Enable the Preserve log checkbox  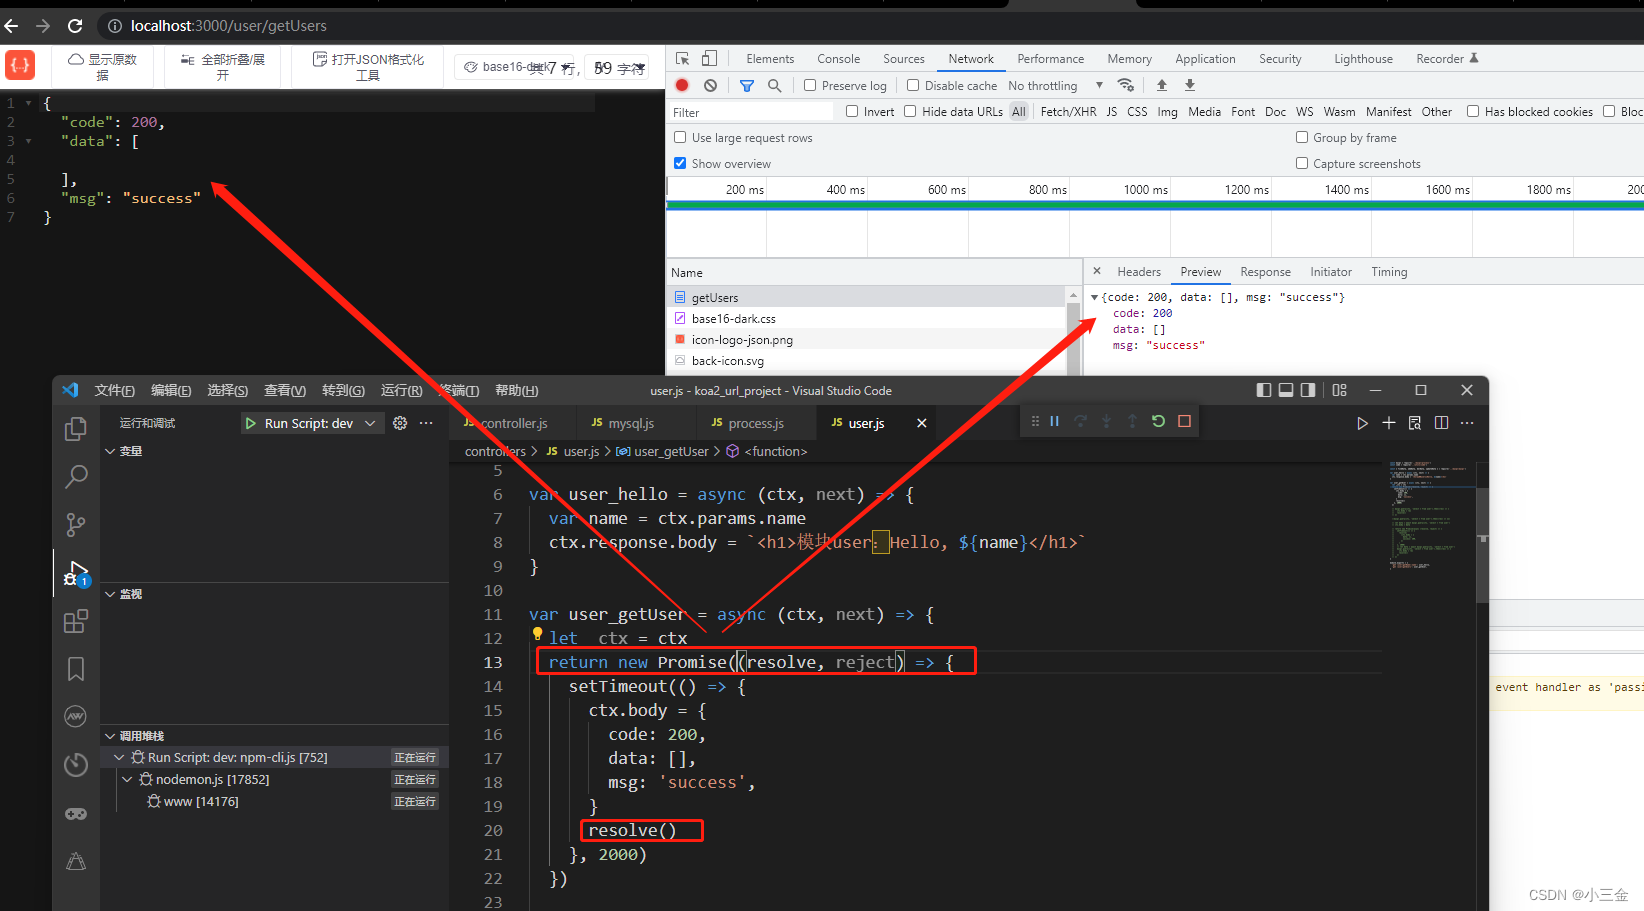[x=811, y=85]
